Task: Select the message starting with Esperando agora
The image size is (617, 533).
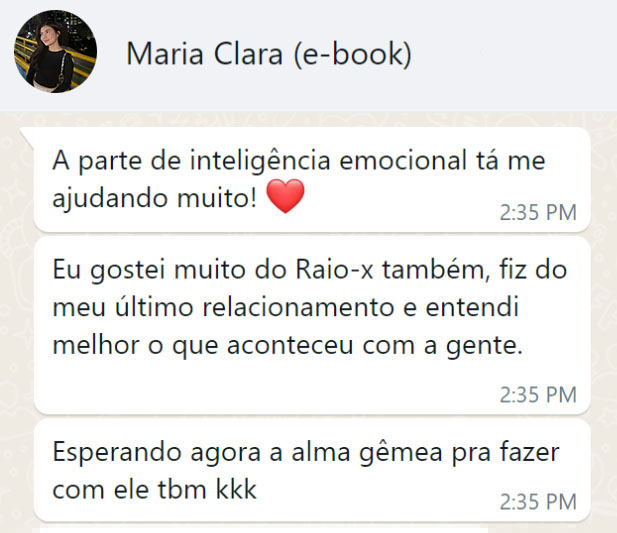Action: click(x=312, y=470)
